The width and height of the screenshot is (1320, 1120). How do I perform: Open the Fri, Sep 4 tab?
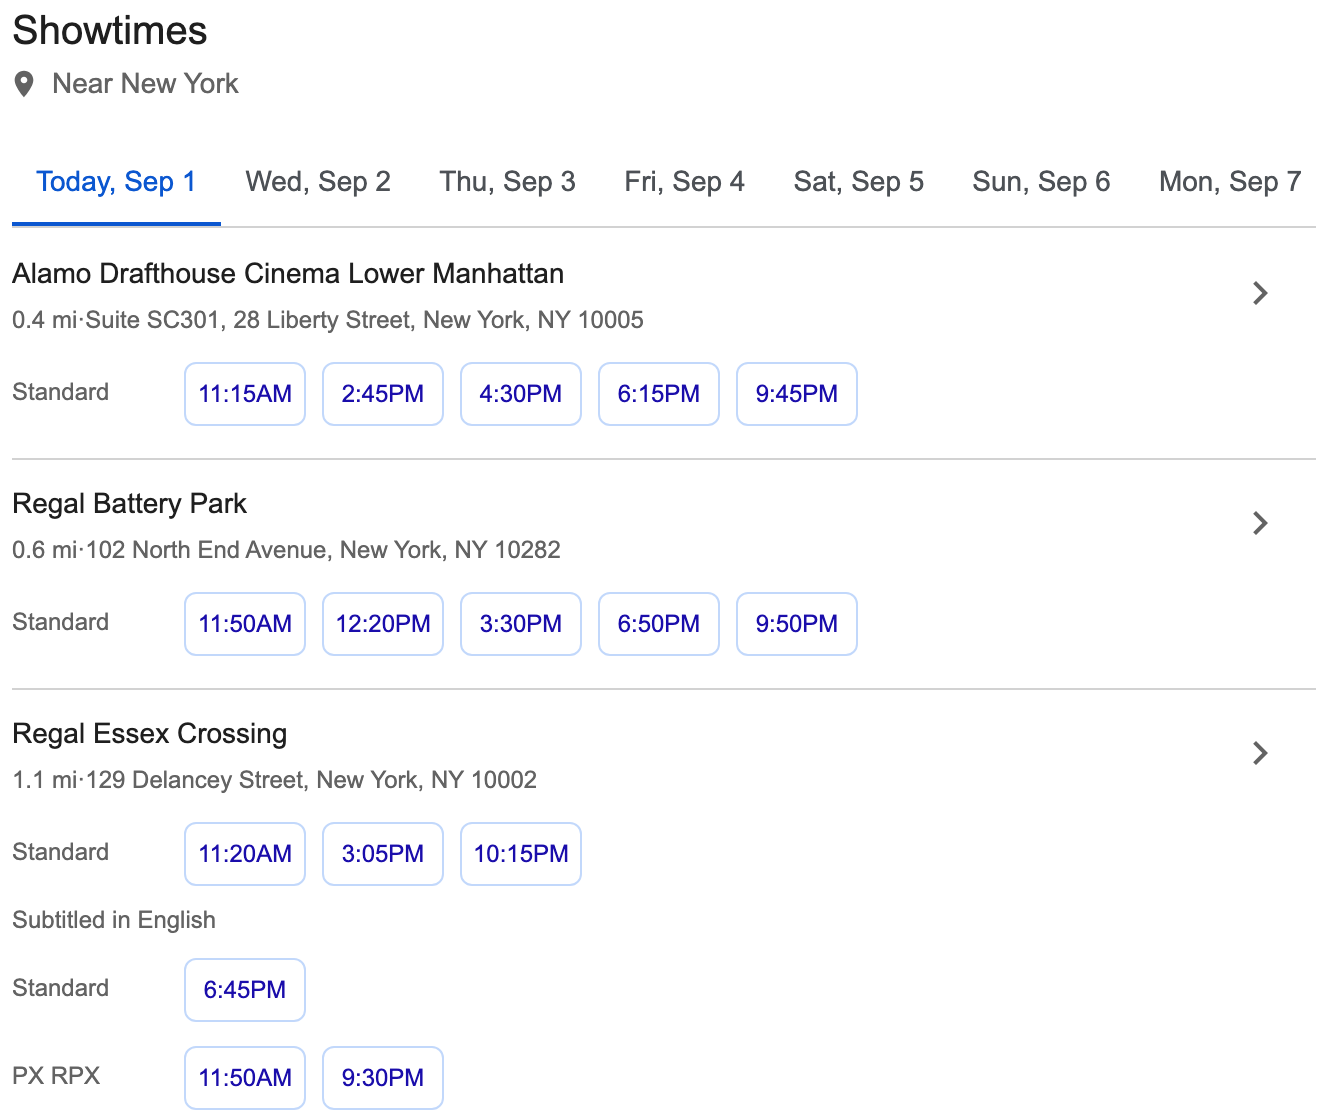pos(685,182)
